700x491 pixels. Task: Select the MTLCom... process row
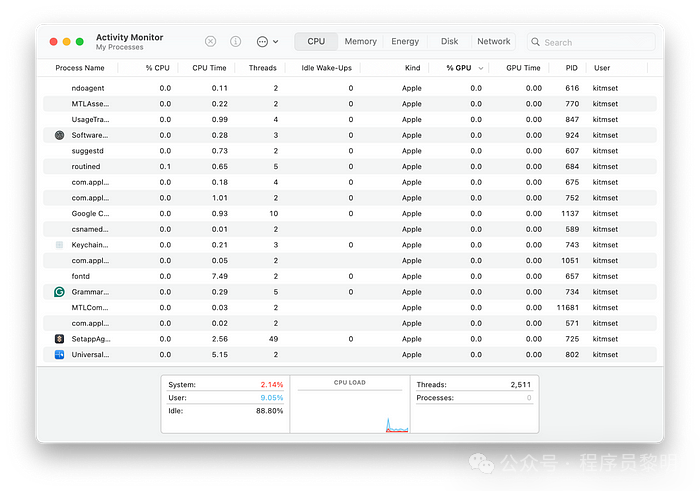click(x=350, y=308)
